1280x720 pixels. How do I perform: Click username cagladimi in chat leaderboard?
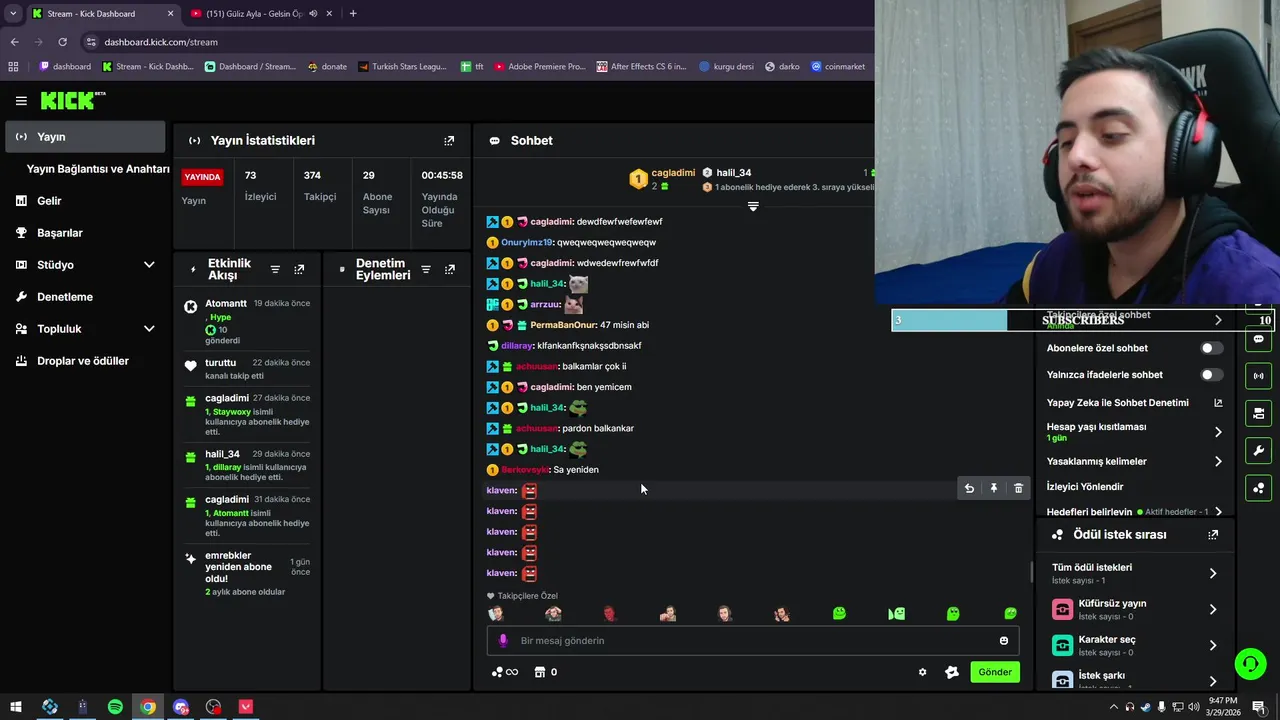click(673, 173)
